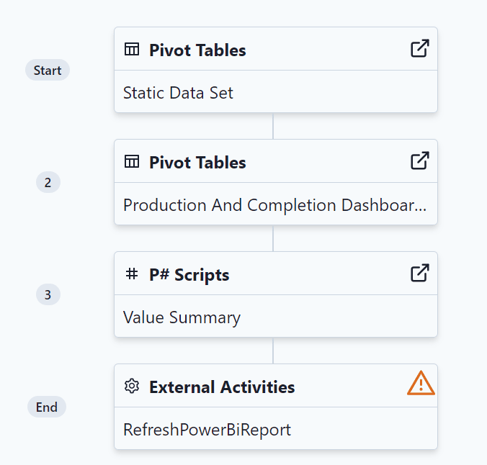Select the Start step badge
The width and height of the screenshot is (487, 465).
click(x=47, y=70)
